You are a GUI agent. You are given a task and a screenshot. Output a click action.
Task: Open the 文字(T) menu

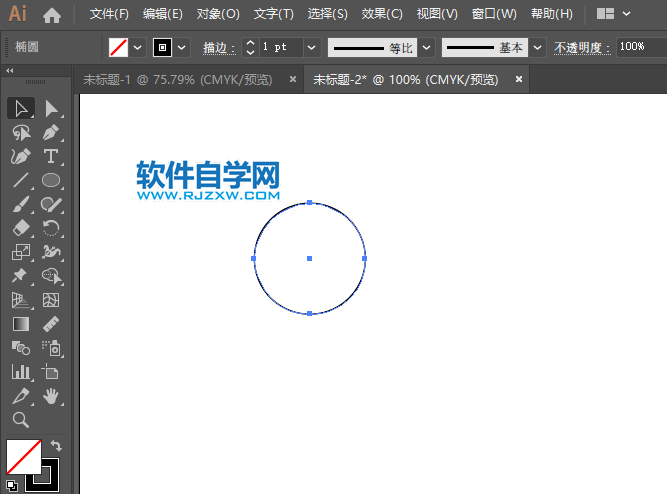pos(274,14)
